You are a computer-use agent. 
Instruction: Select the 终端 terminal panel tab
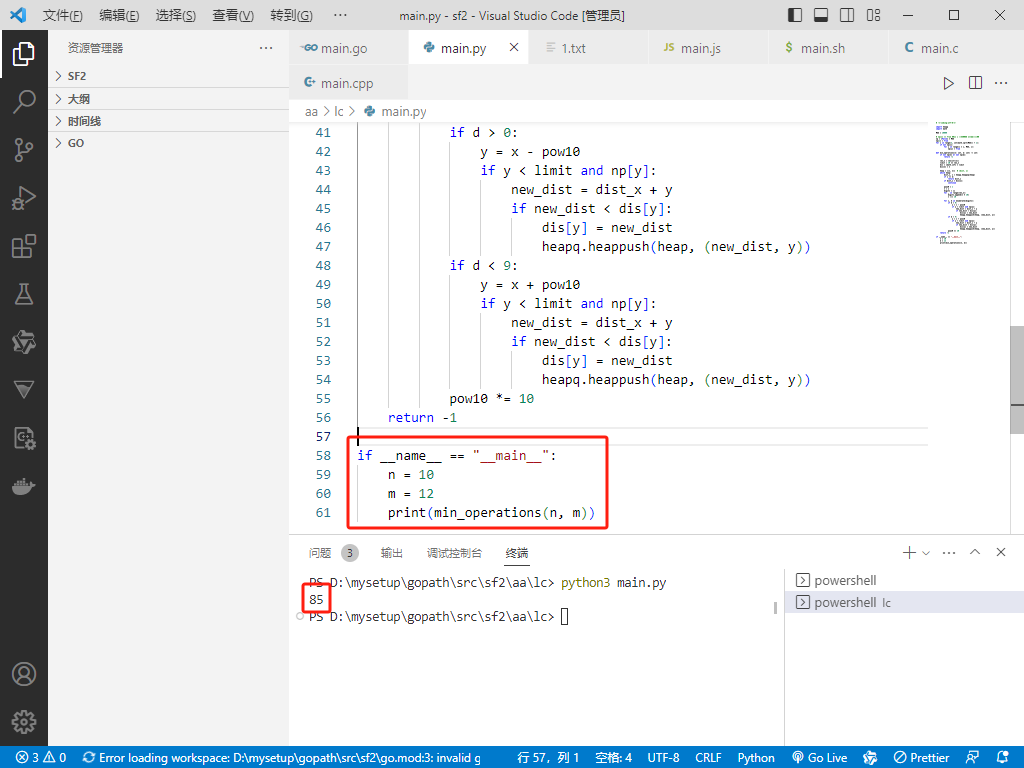(517, 553)
